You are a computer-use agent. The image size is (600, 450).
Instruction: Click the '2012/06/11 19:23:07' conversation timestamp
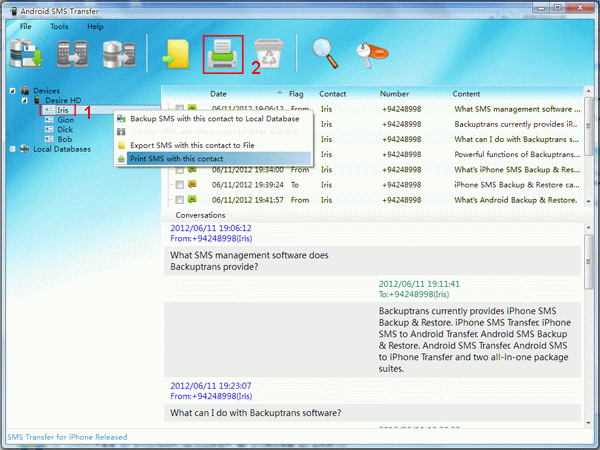[211, 386]
